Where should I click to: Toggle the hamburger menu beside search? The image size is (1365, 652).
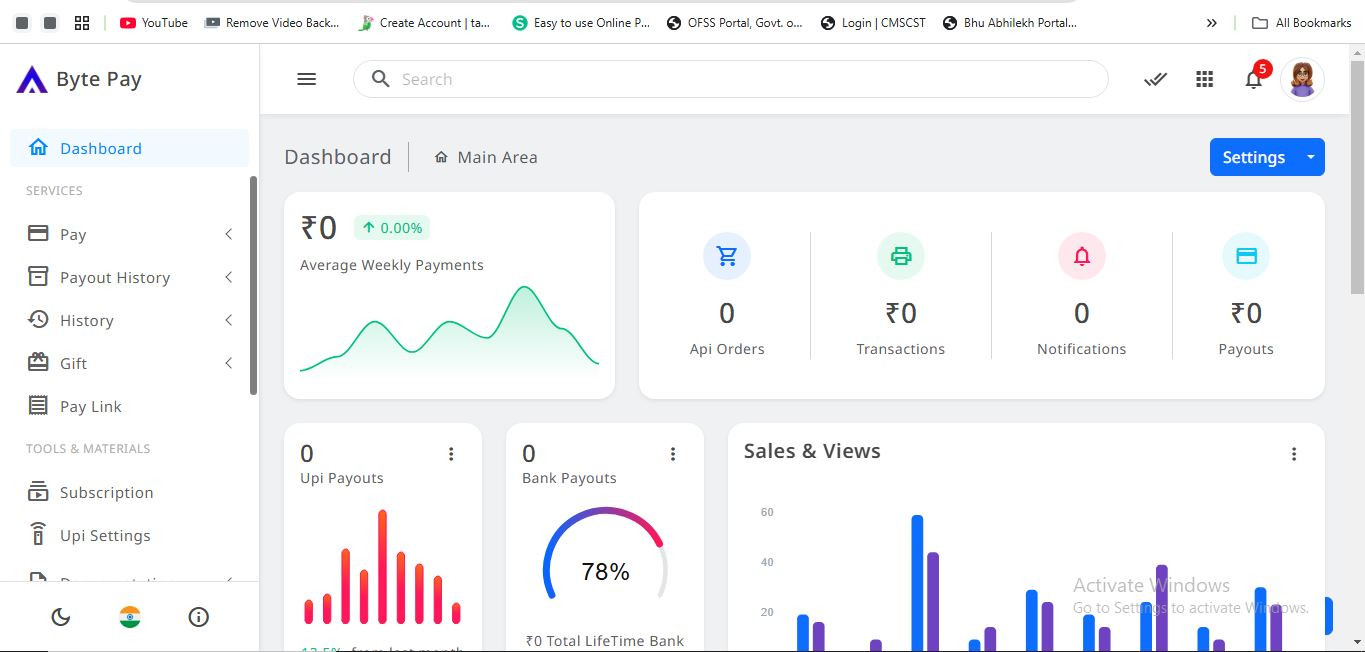[306, 79]
